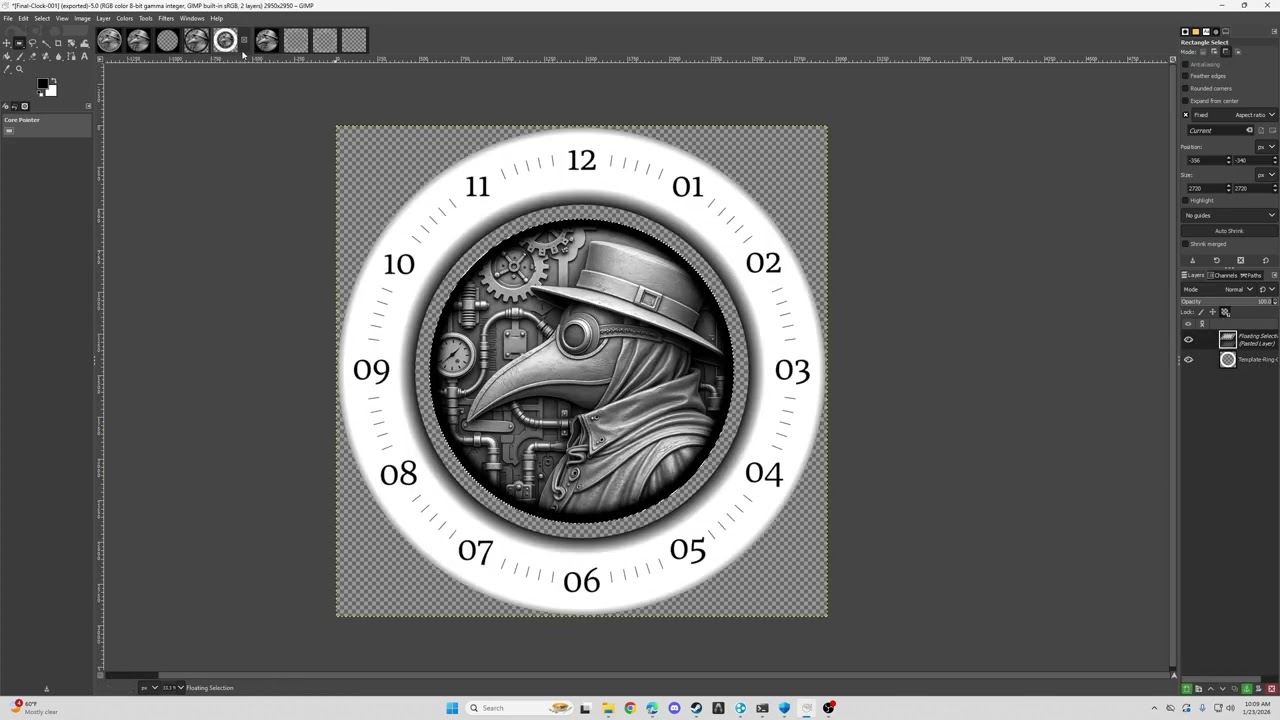This screenshot has height=720, width=1280.
Task: Click the Auto Shrink button
Action: (x=1229, y=231)
